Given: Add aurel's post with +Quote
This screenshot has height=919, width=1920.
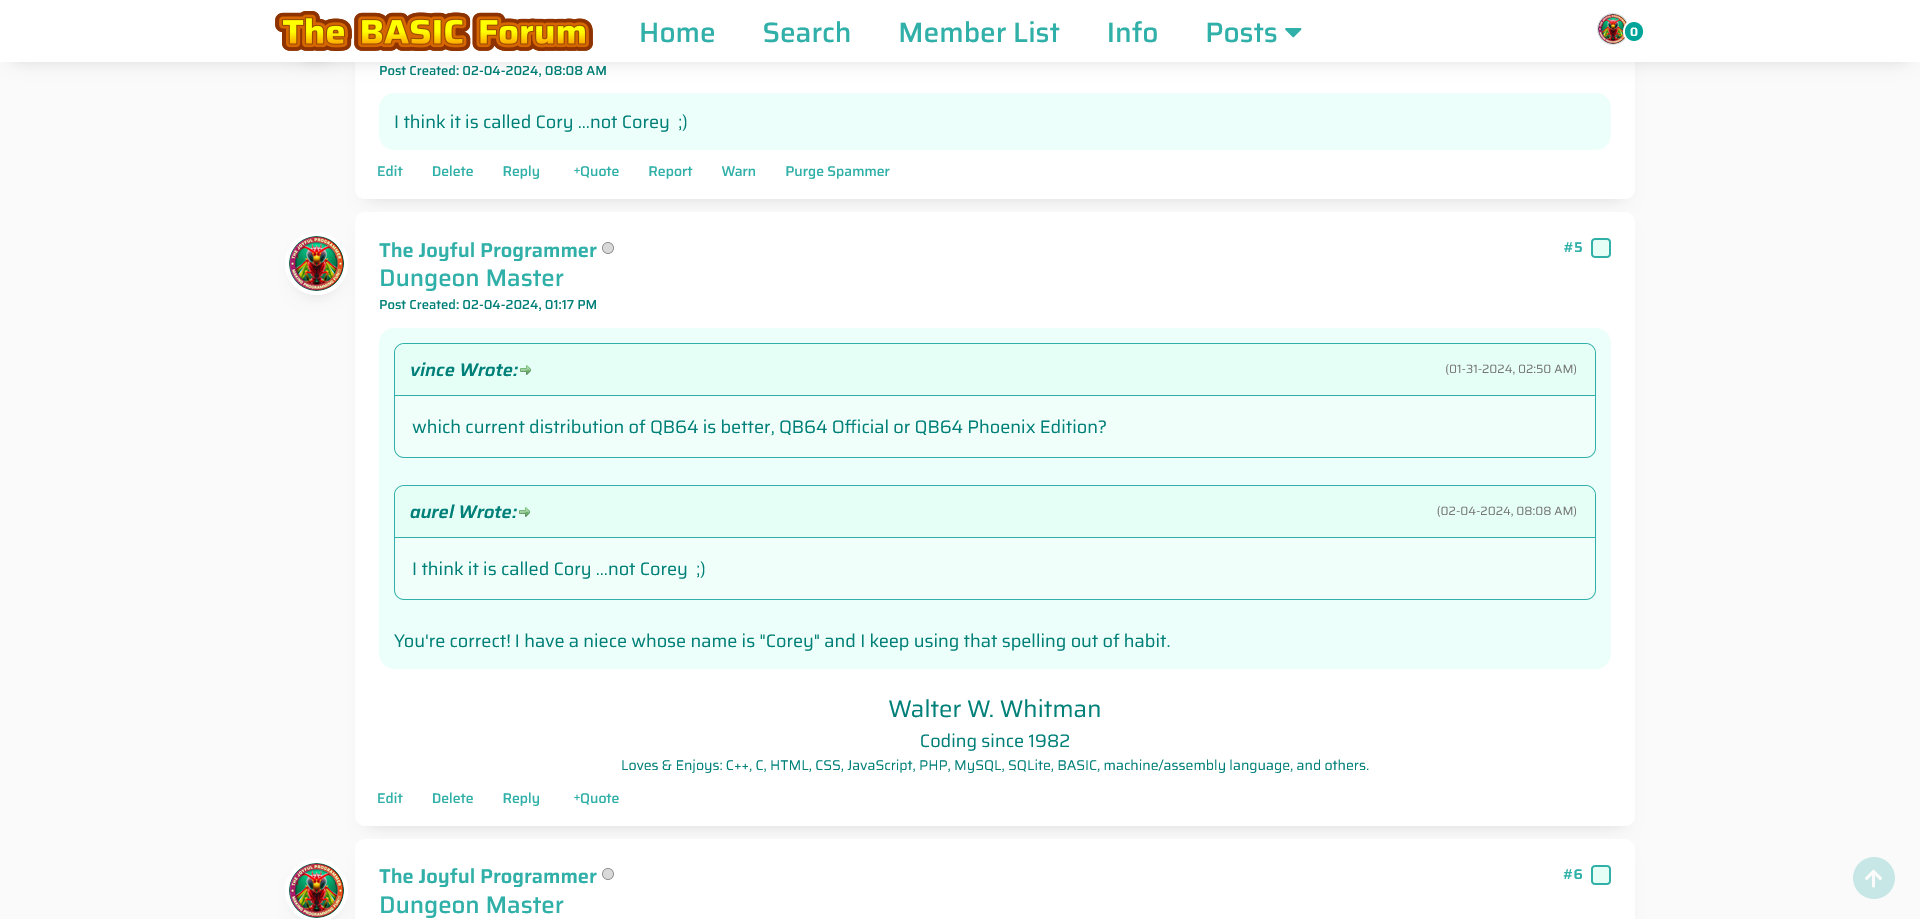Looking at the screenshot, I should point(596,171).
